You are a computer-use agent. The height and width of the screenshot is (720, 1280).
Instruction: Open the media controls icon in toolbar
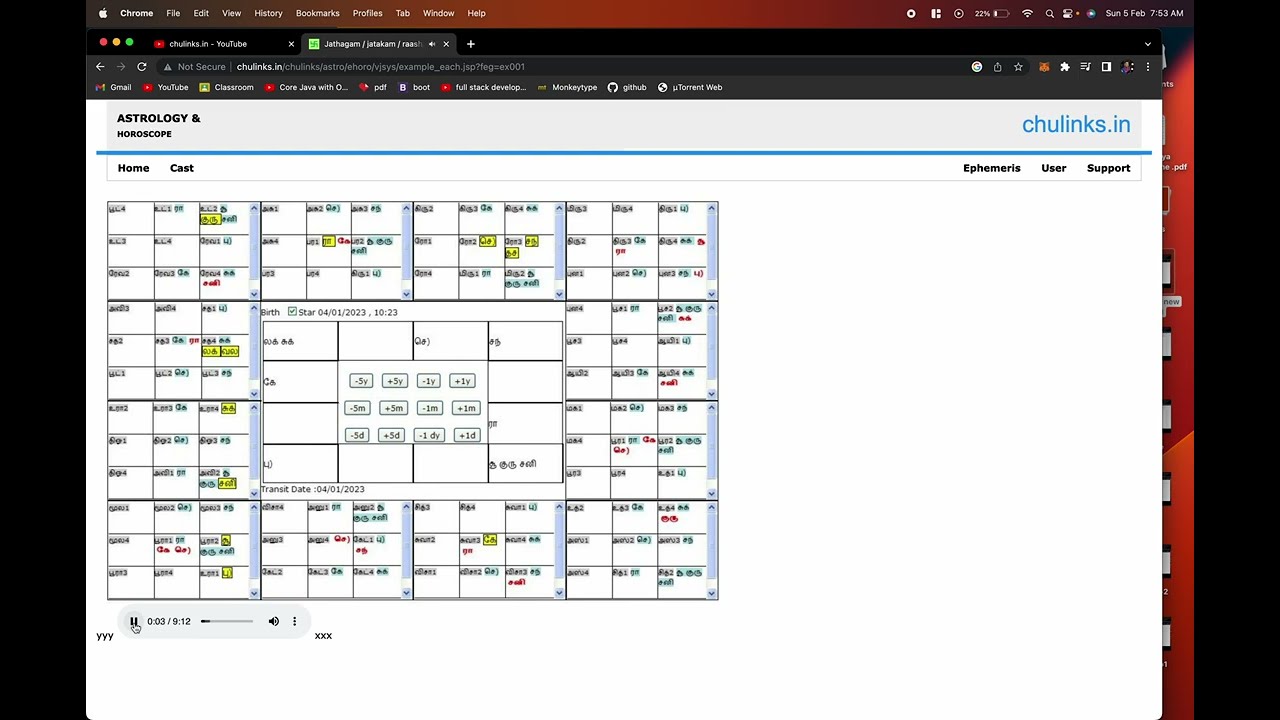[x=1086, y=67]
